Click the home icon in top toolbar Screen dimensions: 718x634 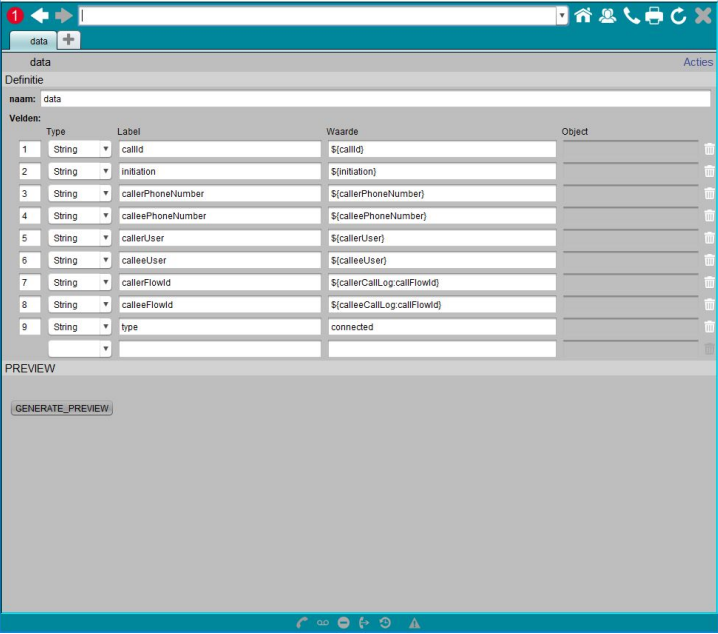tap(583, 15)
